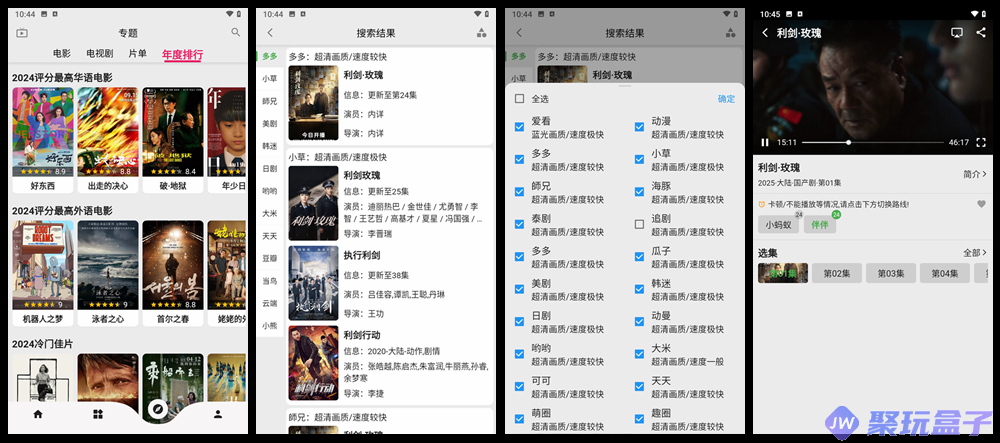The width and height of the screenshot is (1000, 443).
Task: Confirm source selection with 确定
Action: tap(726, 99)
